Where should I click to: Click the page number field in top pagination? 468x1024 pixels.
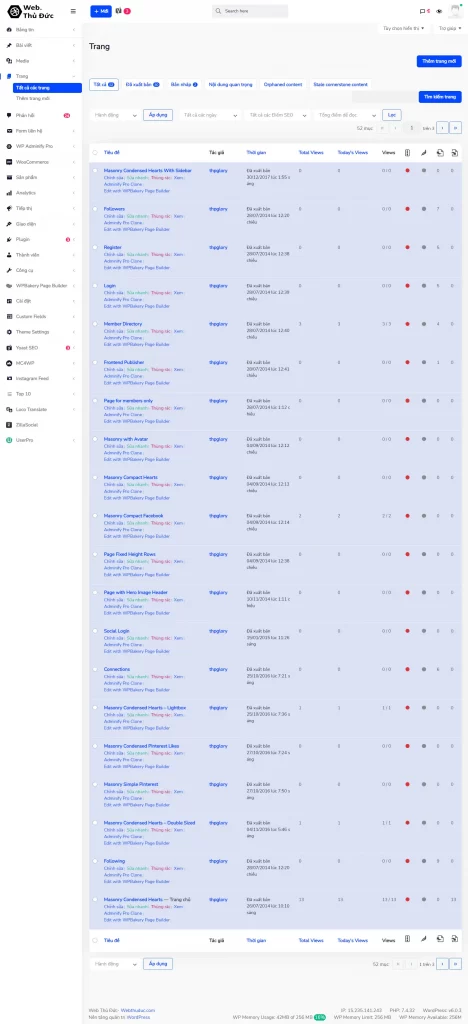click(x=411, y=128)
